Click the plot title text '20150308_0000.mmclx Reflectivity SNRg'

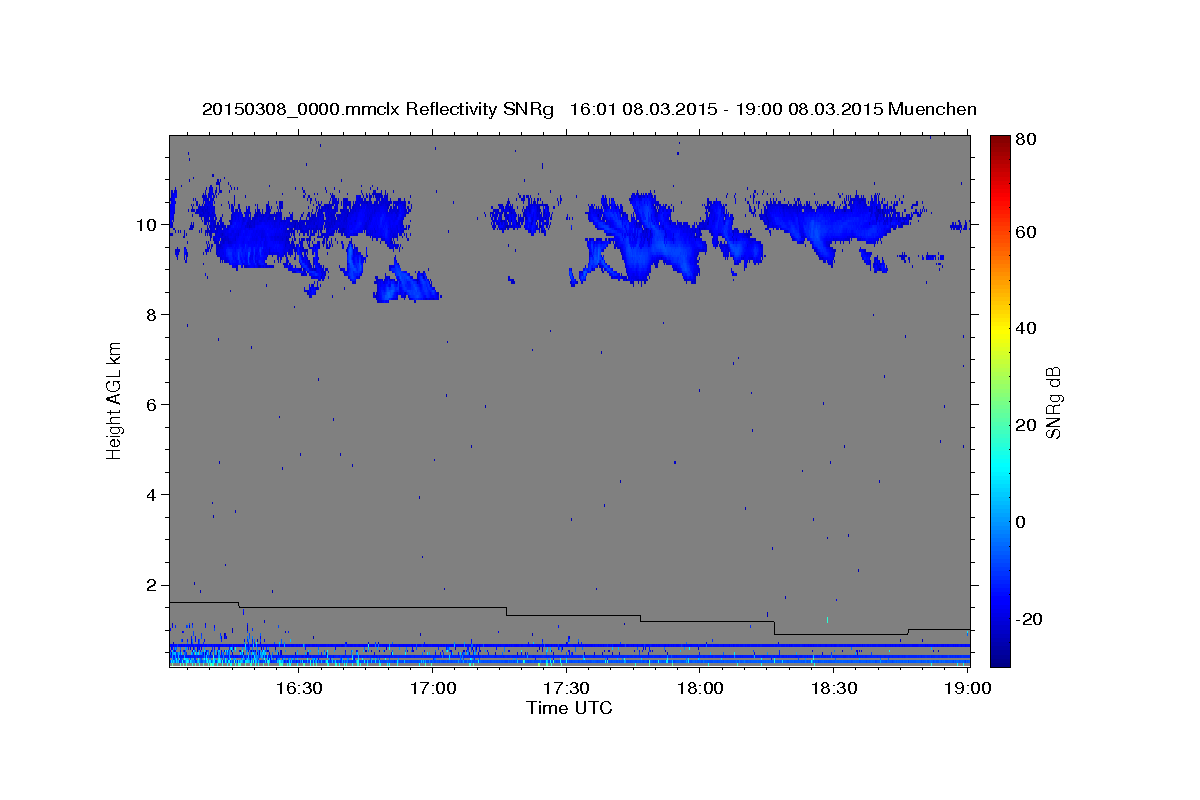377,109
